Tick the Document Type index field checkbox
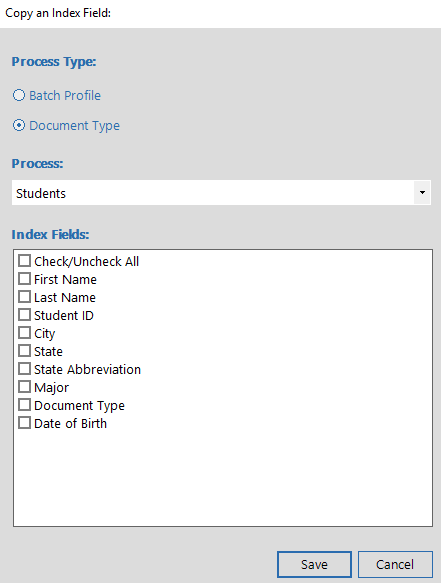Viewport: 441px width, 583px height. (x=25, y=405)
